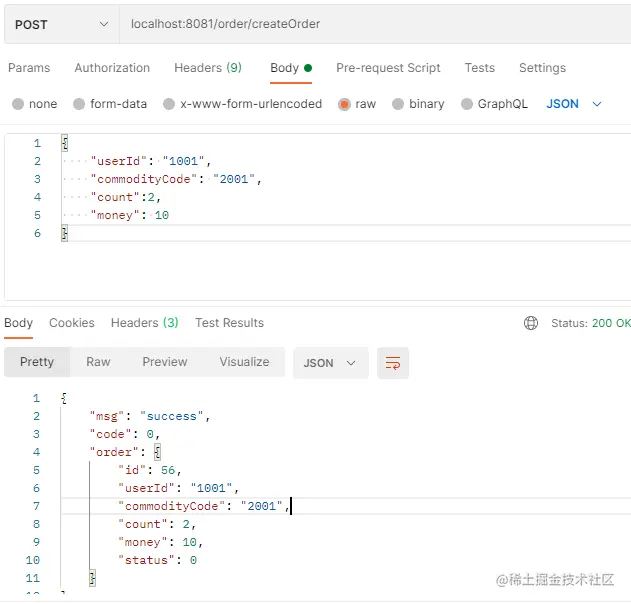The height and width of the screenshot is (604, 631).
Task: Click response line "status": 0
Action: [157, 560]
